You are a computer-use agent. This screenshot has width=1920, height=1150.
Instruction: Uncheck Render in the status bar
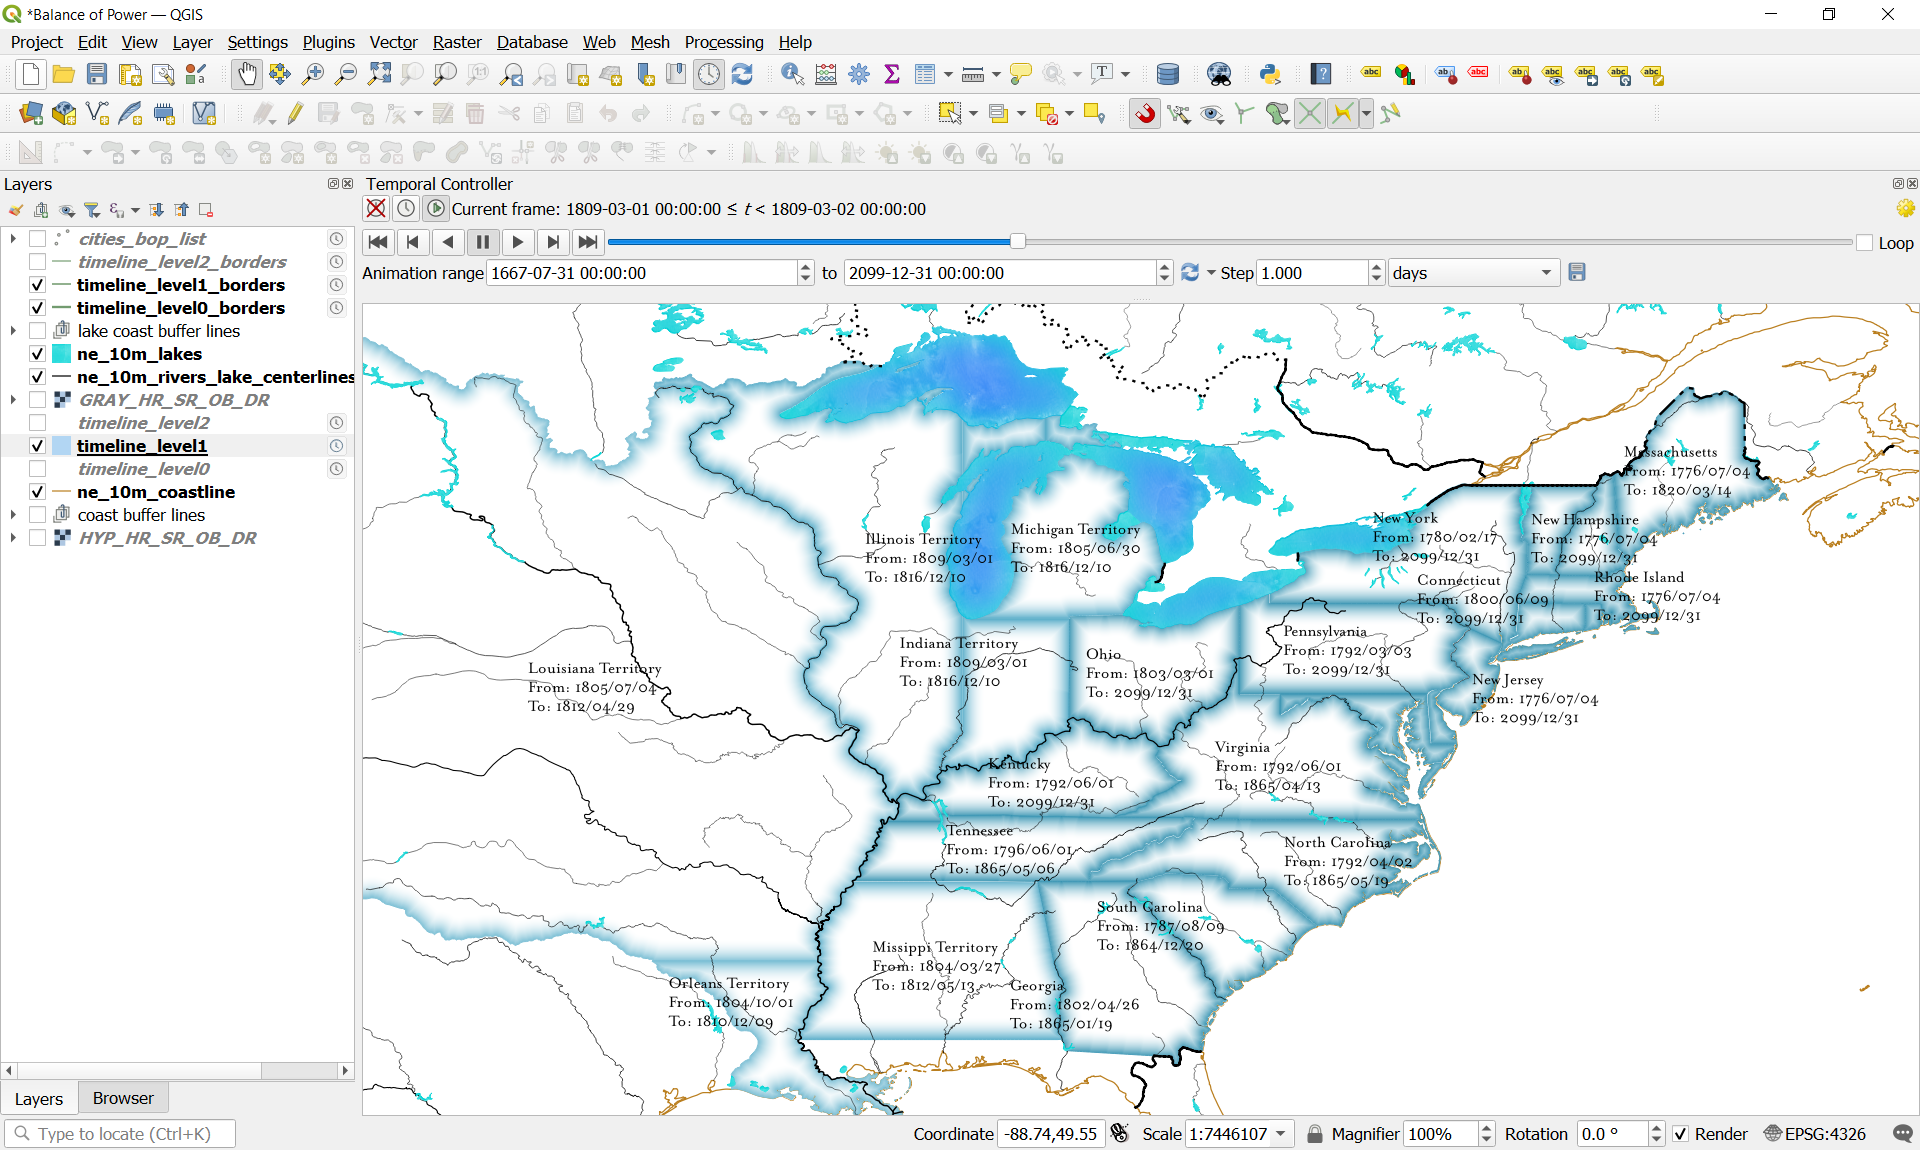coord(1681,1134)
